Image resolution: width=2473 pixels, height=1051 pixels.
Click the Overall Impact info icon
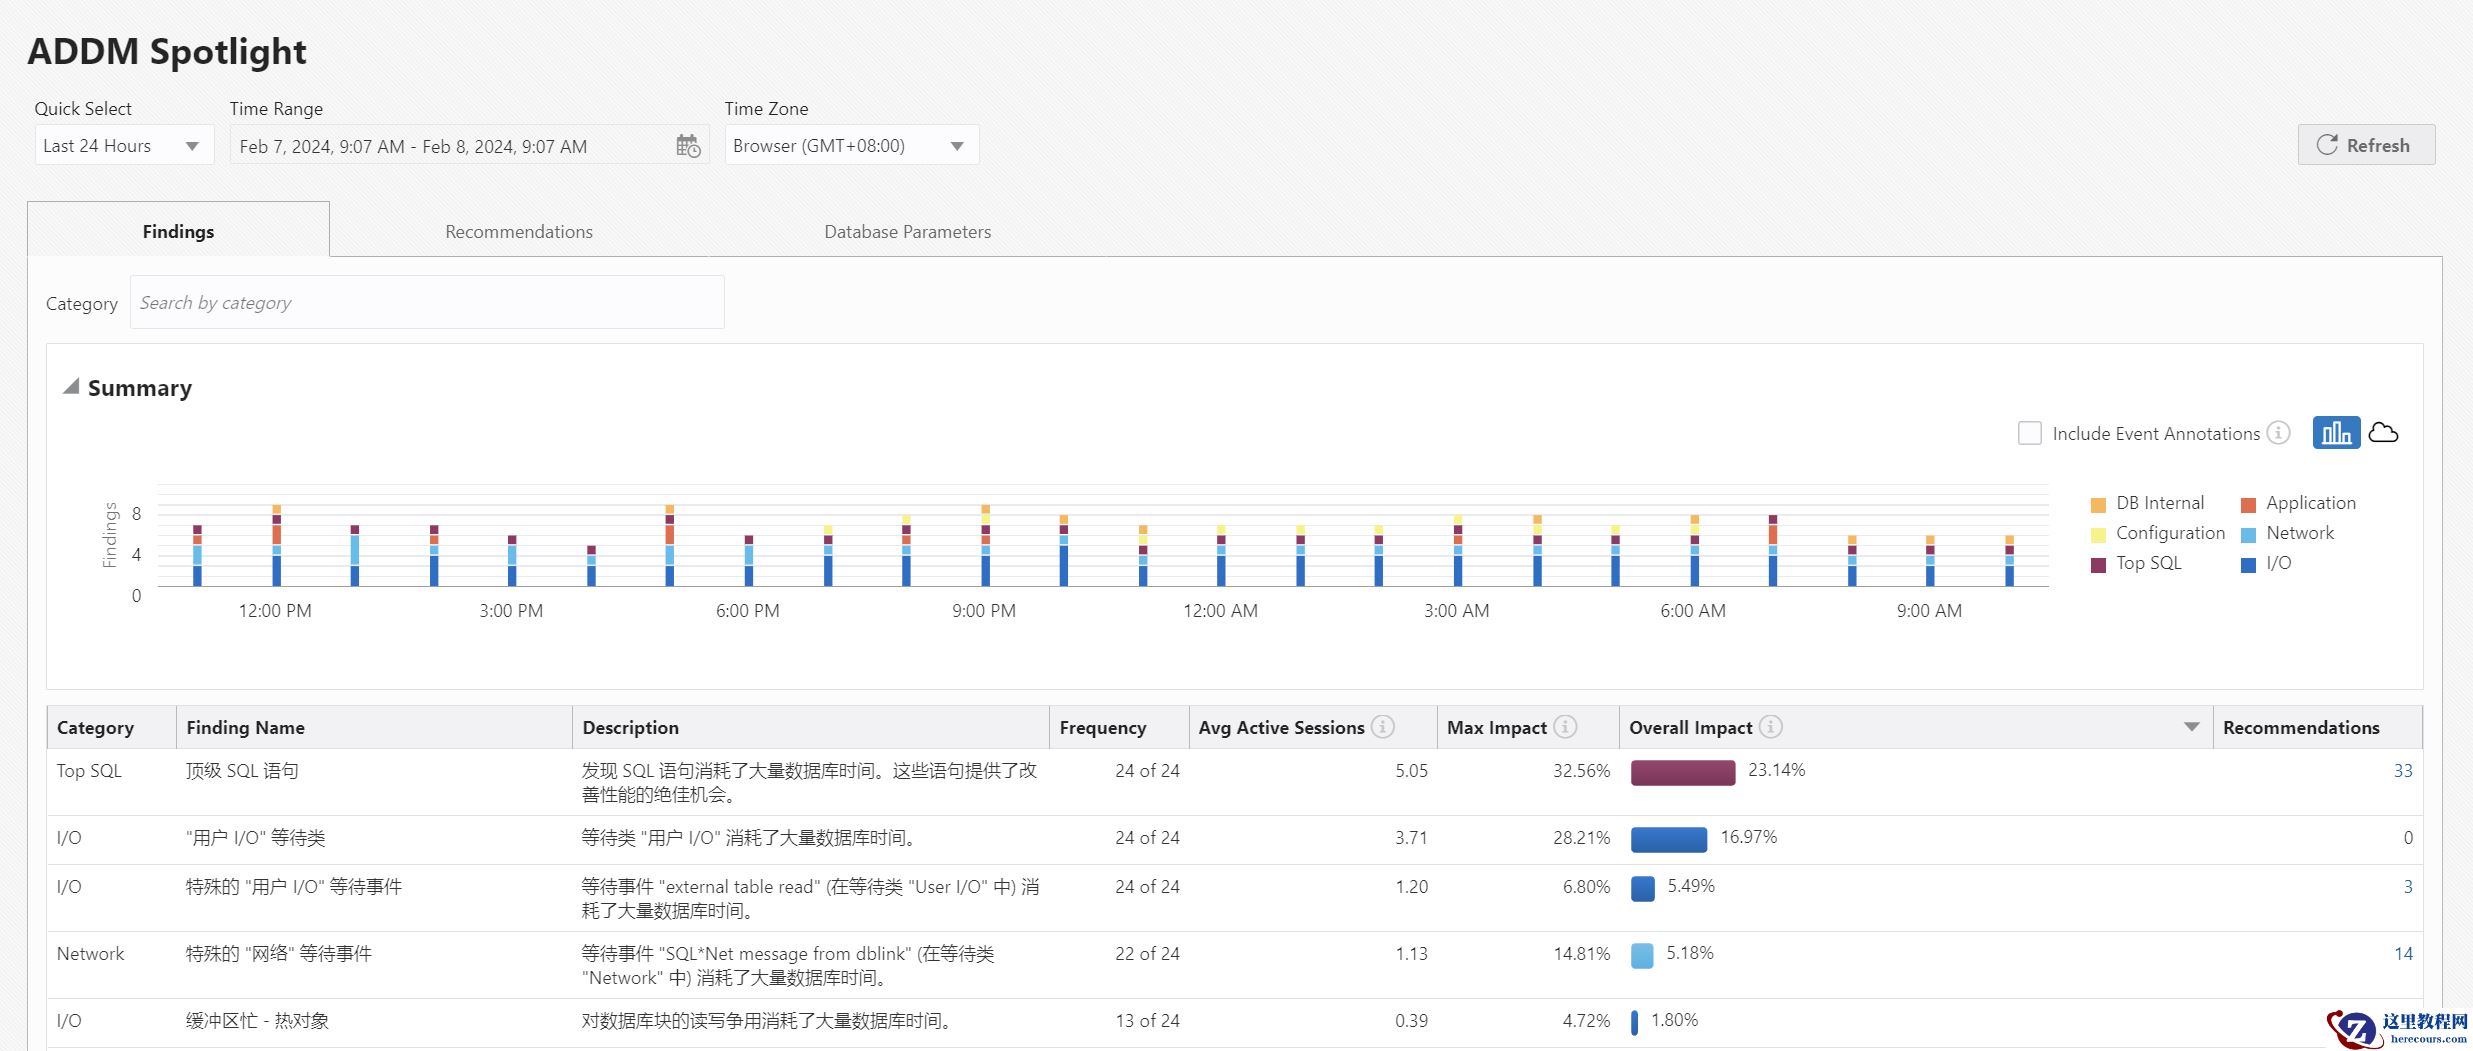1771,727
